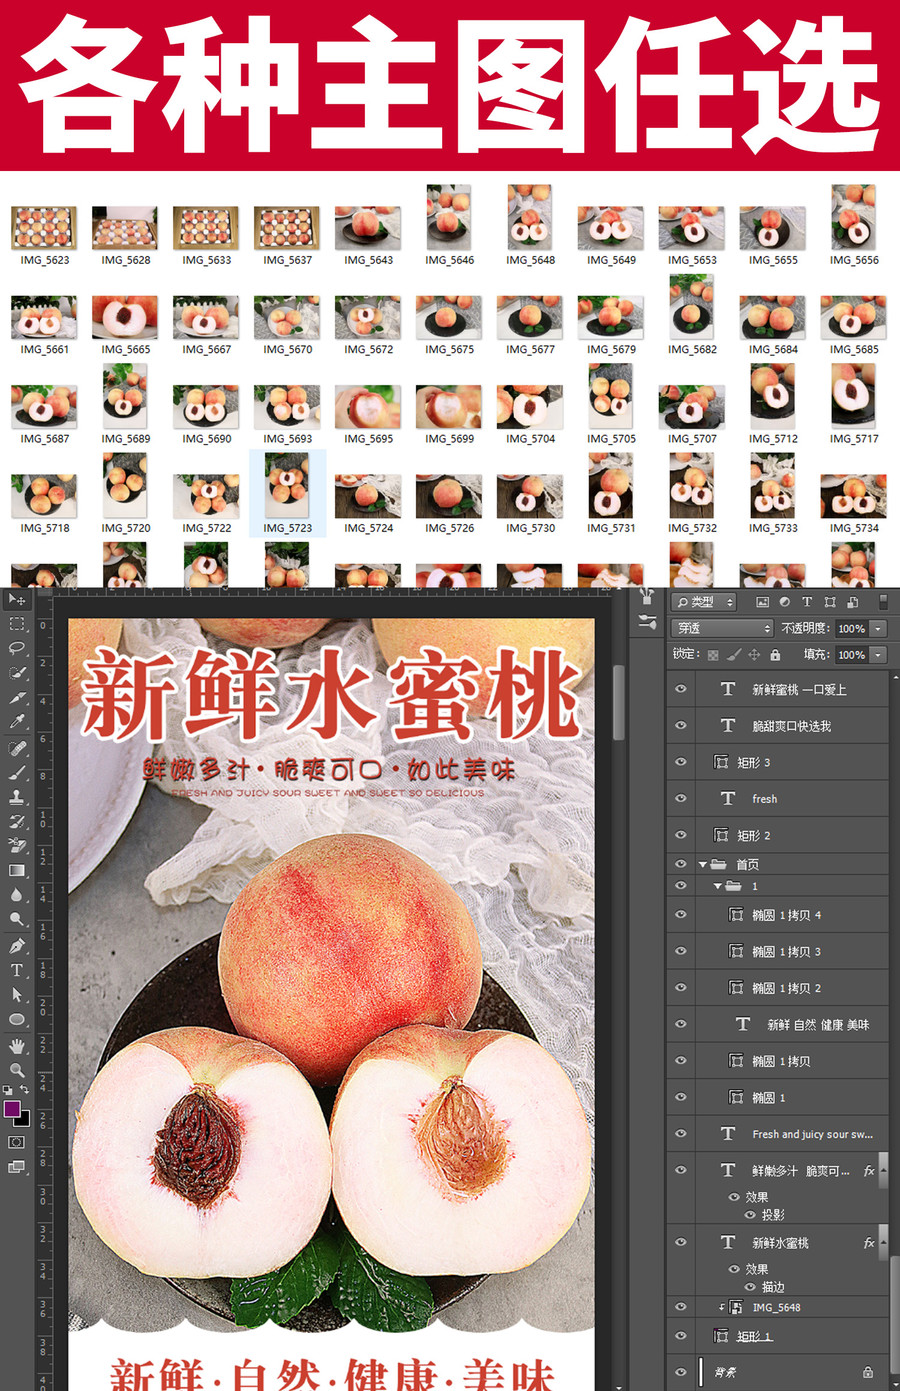Select the Ellipse shape tool
Screen dimensions: 900x1391
[17, 1019]
